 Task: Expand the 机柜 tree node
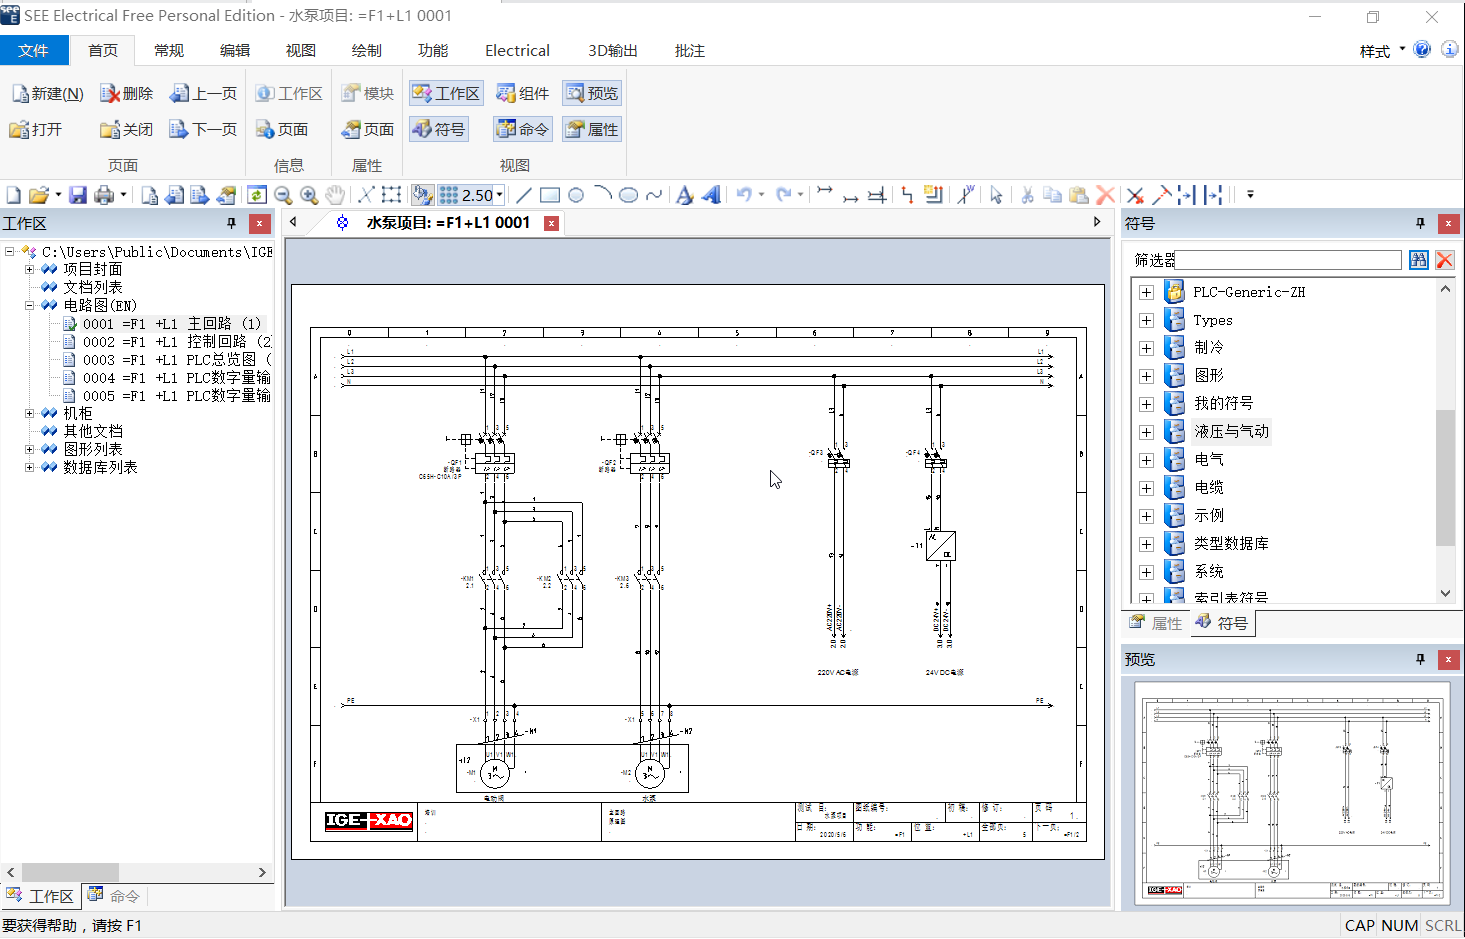point(29,413)
